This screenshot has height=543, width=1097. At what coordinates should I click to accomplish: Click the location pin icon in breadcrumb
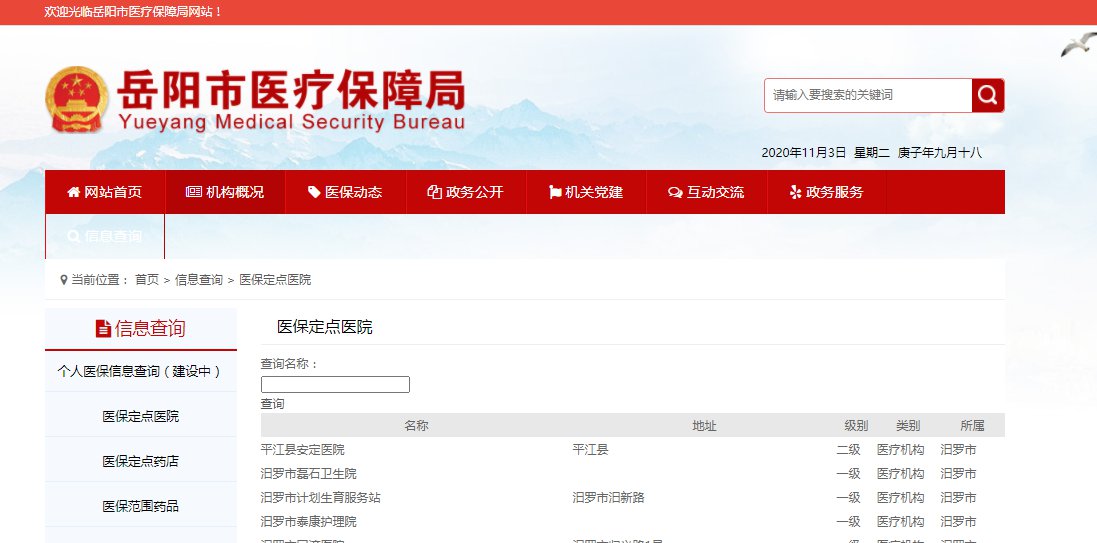[63, 280]
